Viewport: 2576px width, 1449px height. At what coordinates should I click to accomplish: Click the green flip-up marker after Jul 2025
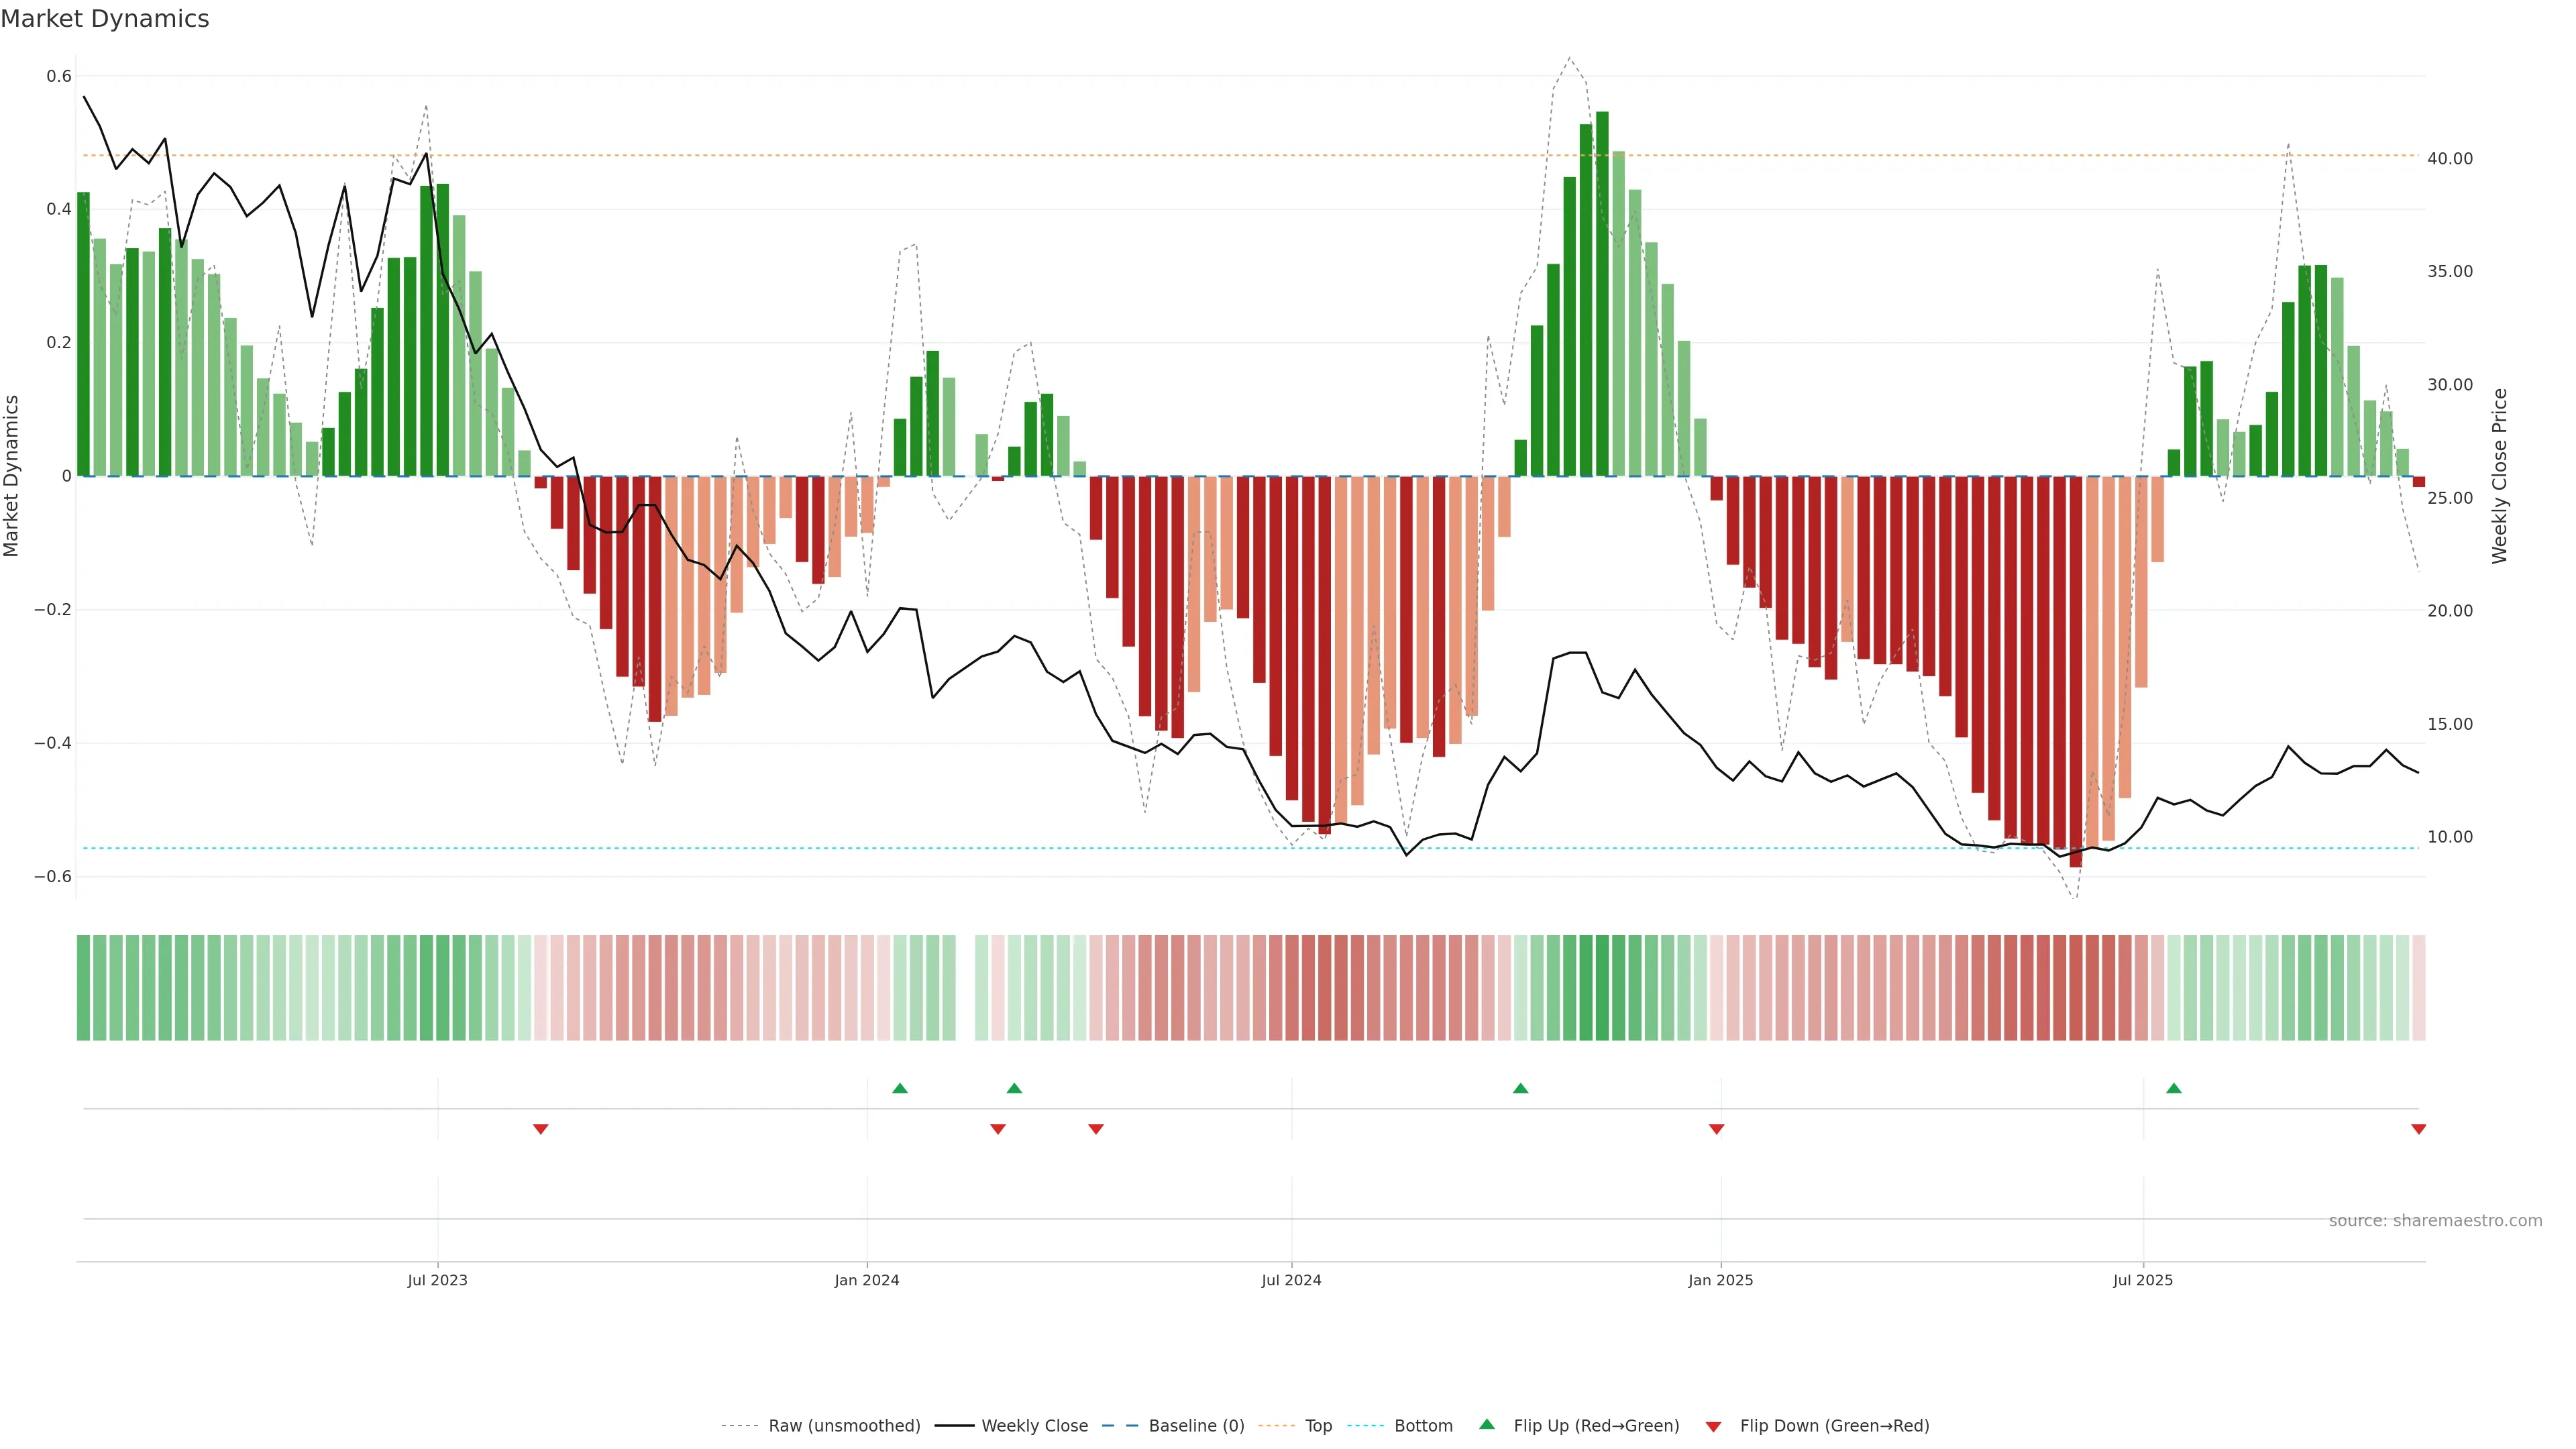pos(2174,1088)
